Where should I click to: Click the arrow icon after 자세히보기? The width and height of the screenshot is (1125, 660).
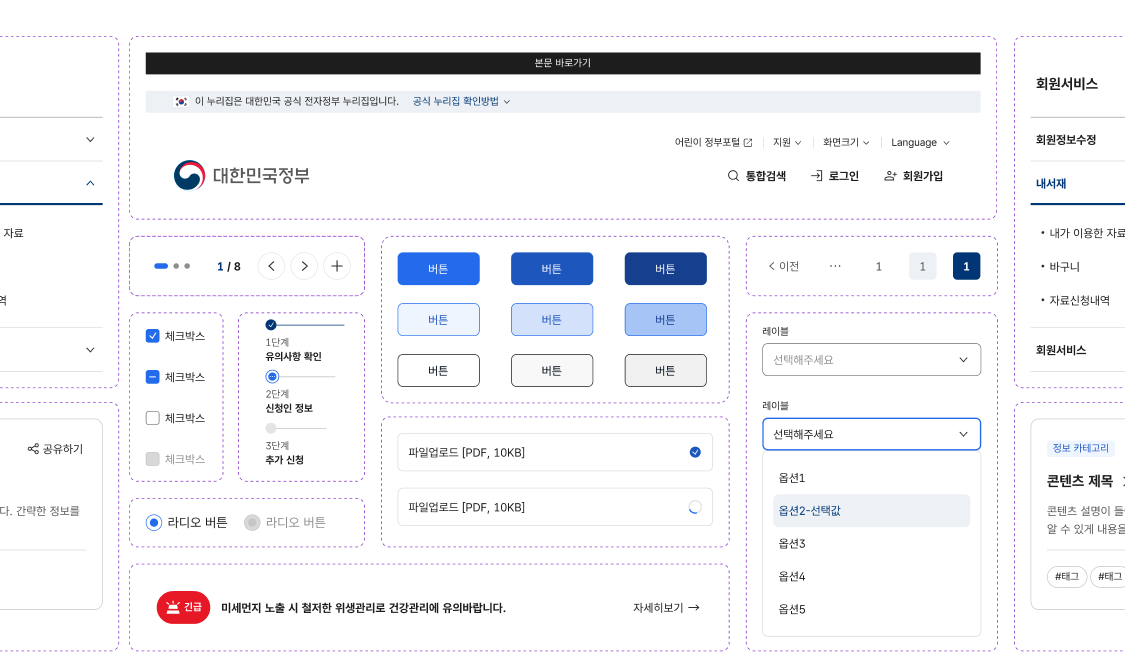point(694,608)
